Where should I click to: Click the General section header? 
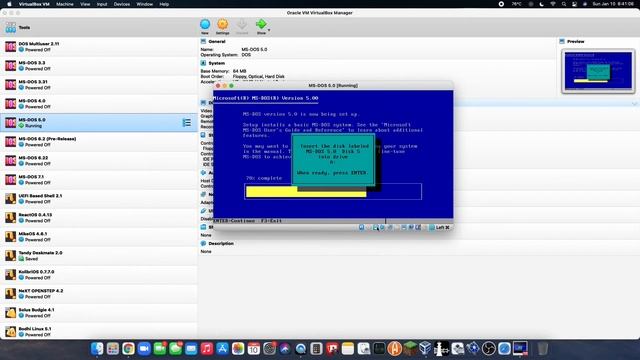click(x=217, y=42)
